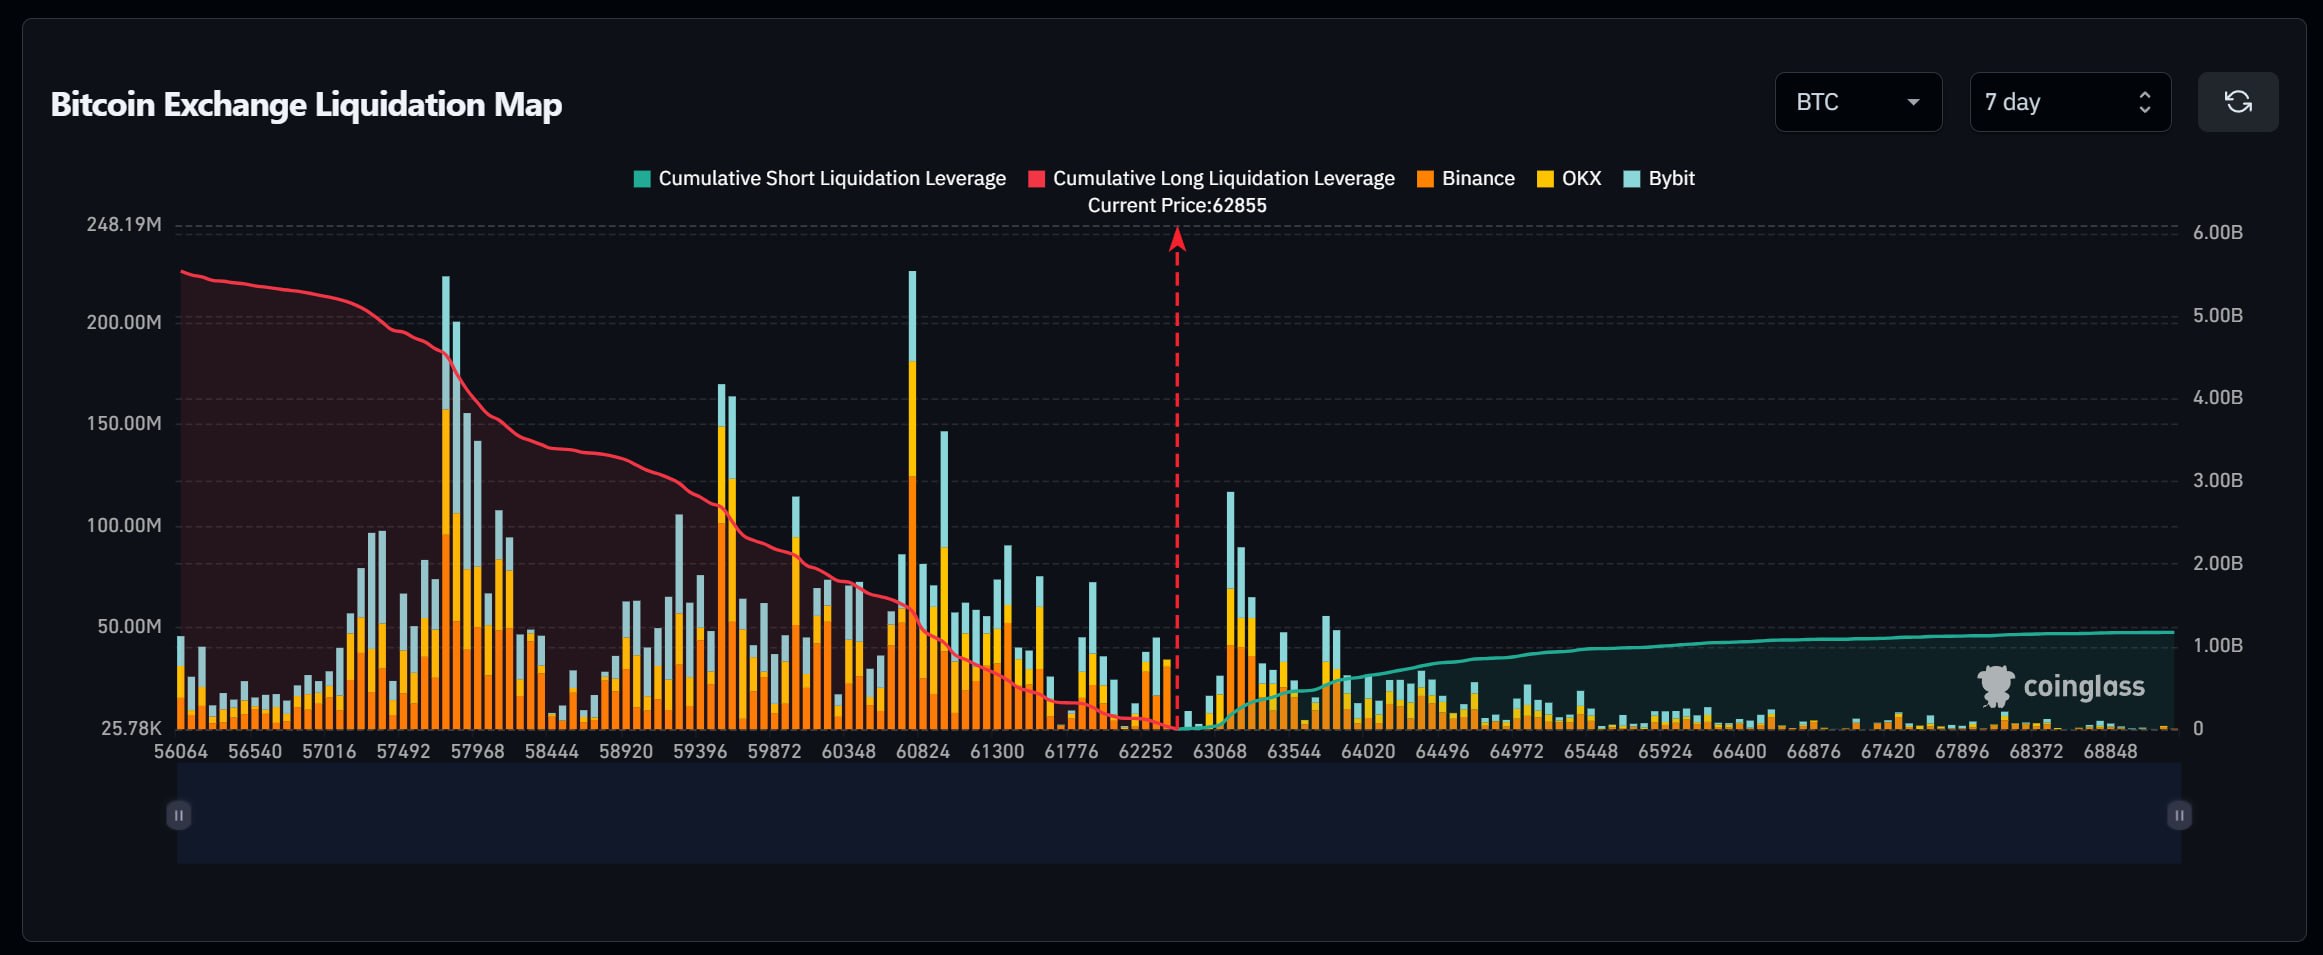This screenshot has height=955, width=2323.
Task: Click the 64972 price tick label
Action: (1517, 751)
